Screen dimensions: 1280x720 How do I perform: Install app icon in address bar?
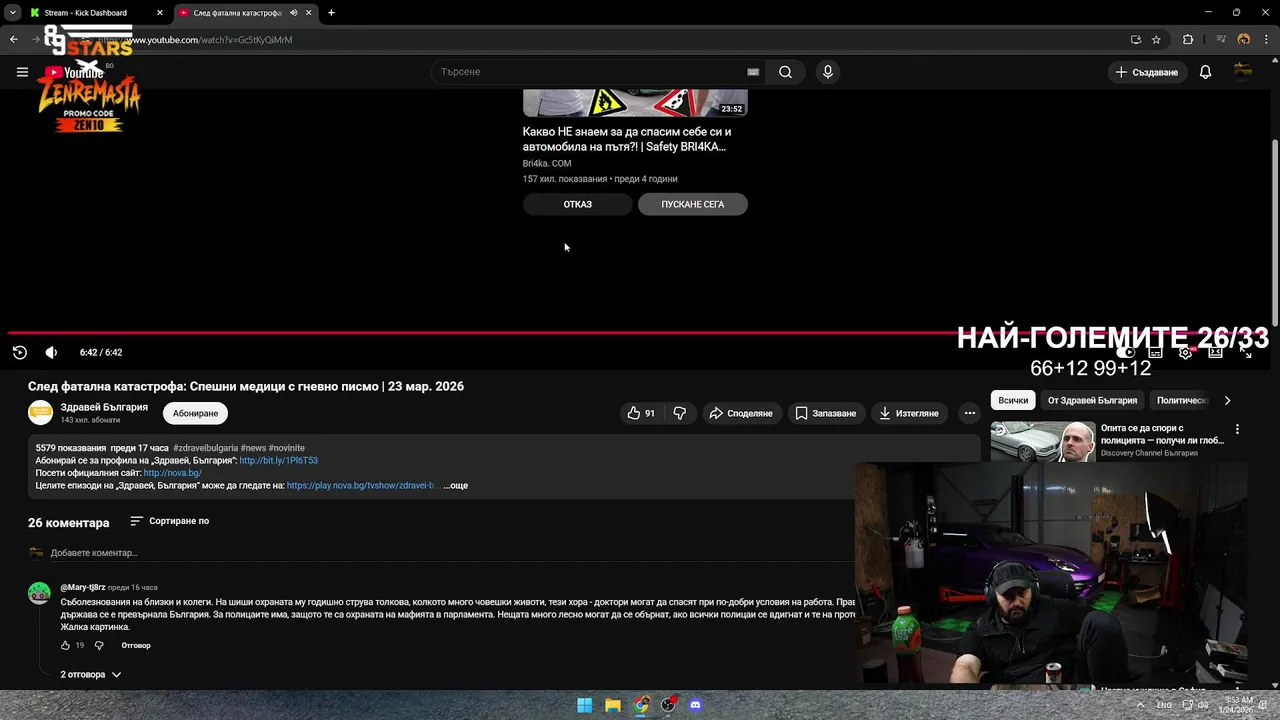(1136, 40)
